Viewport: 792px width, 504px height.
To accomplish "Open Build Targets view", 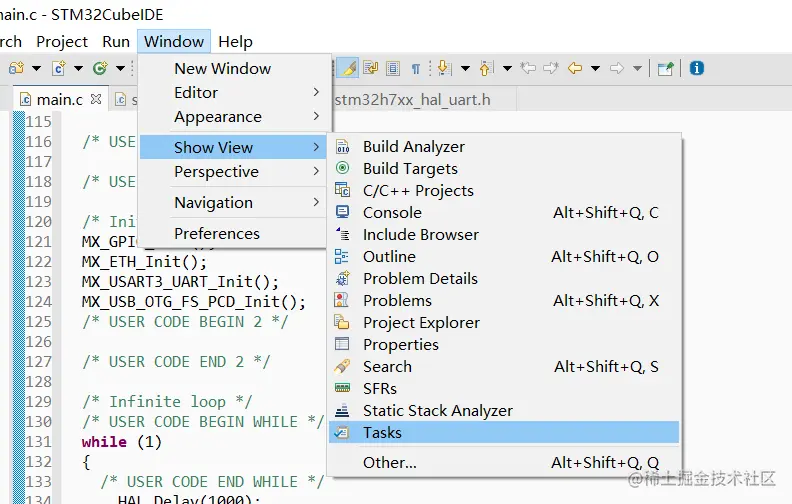I will click(504, 168).
